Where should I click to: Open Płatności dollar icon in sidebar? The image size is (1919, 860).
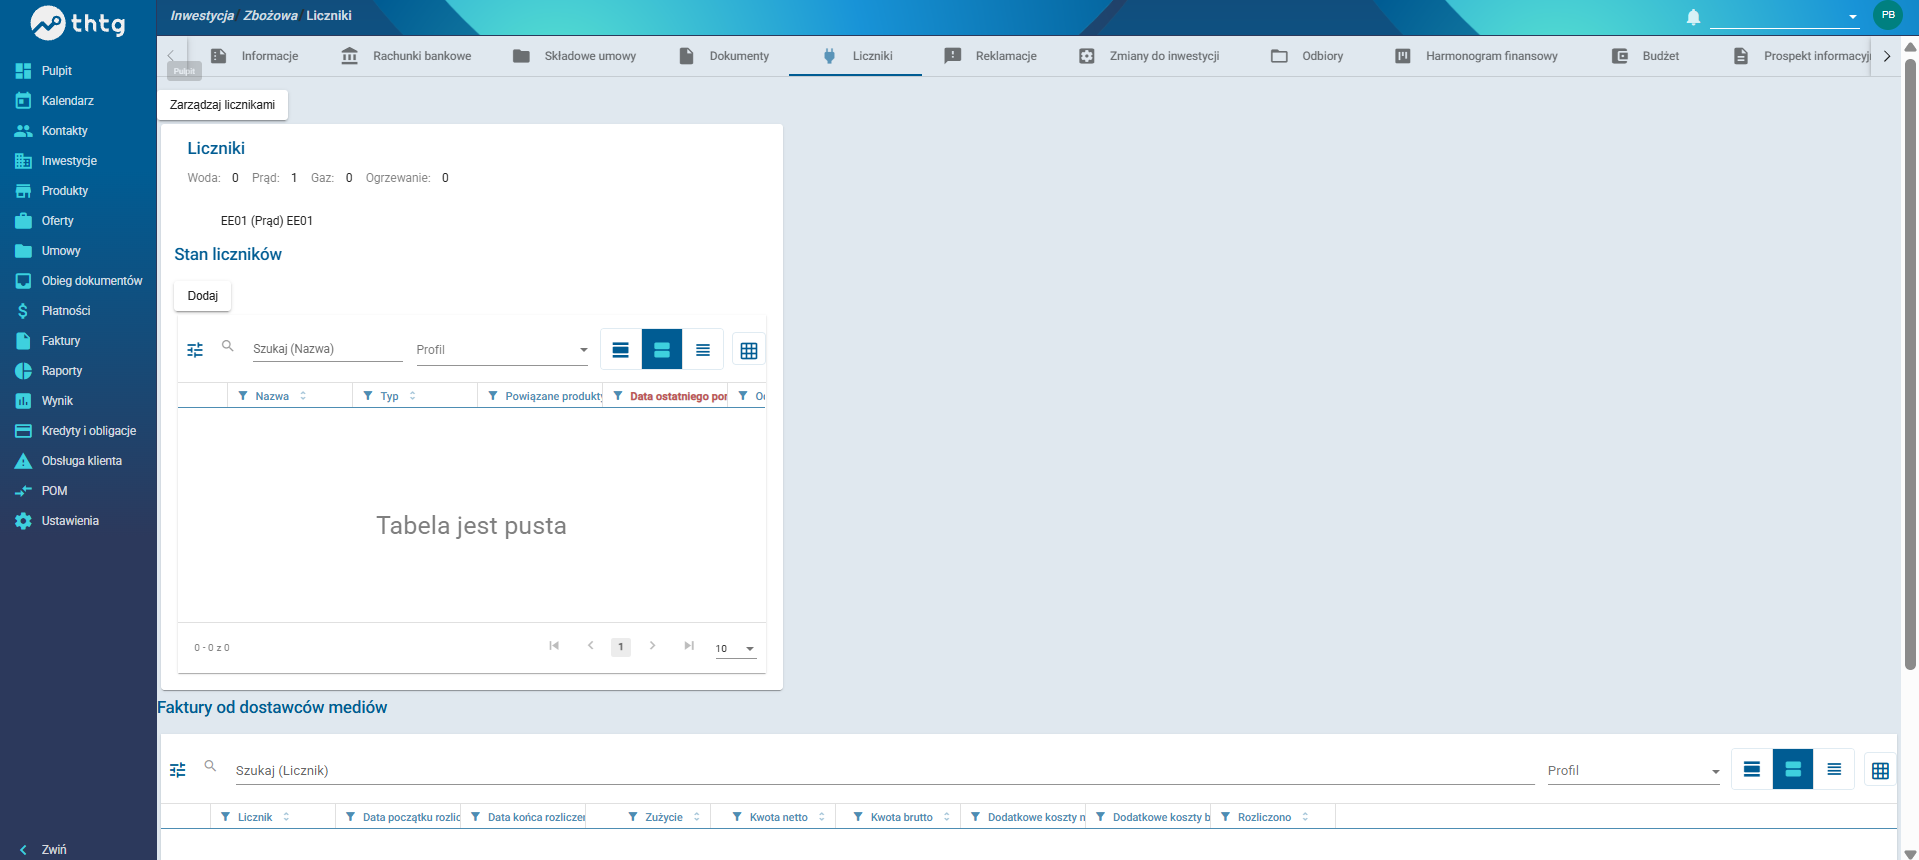point(23,311)
